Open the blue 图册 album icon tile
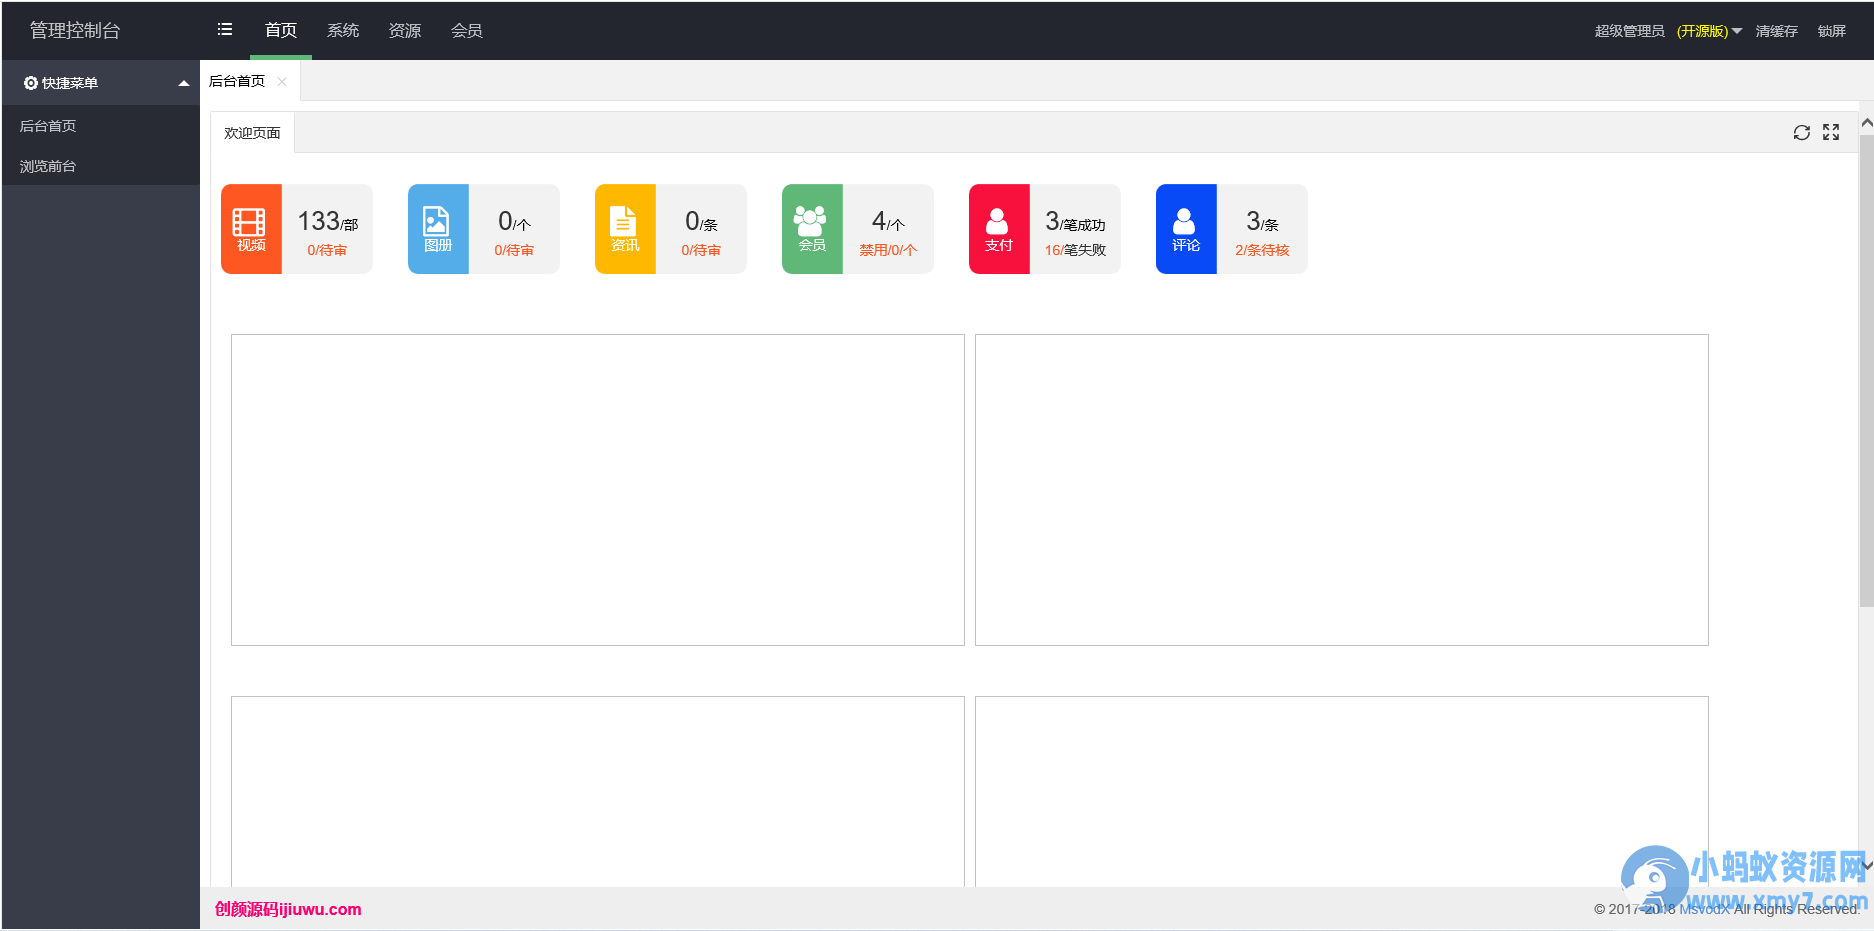 coord(438,229)
